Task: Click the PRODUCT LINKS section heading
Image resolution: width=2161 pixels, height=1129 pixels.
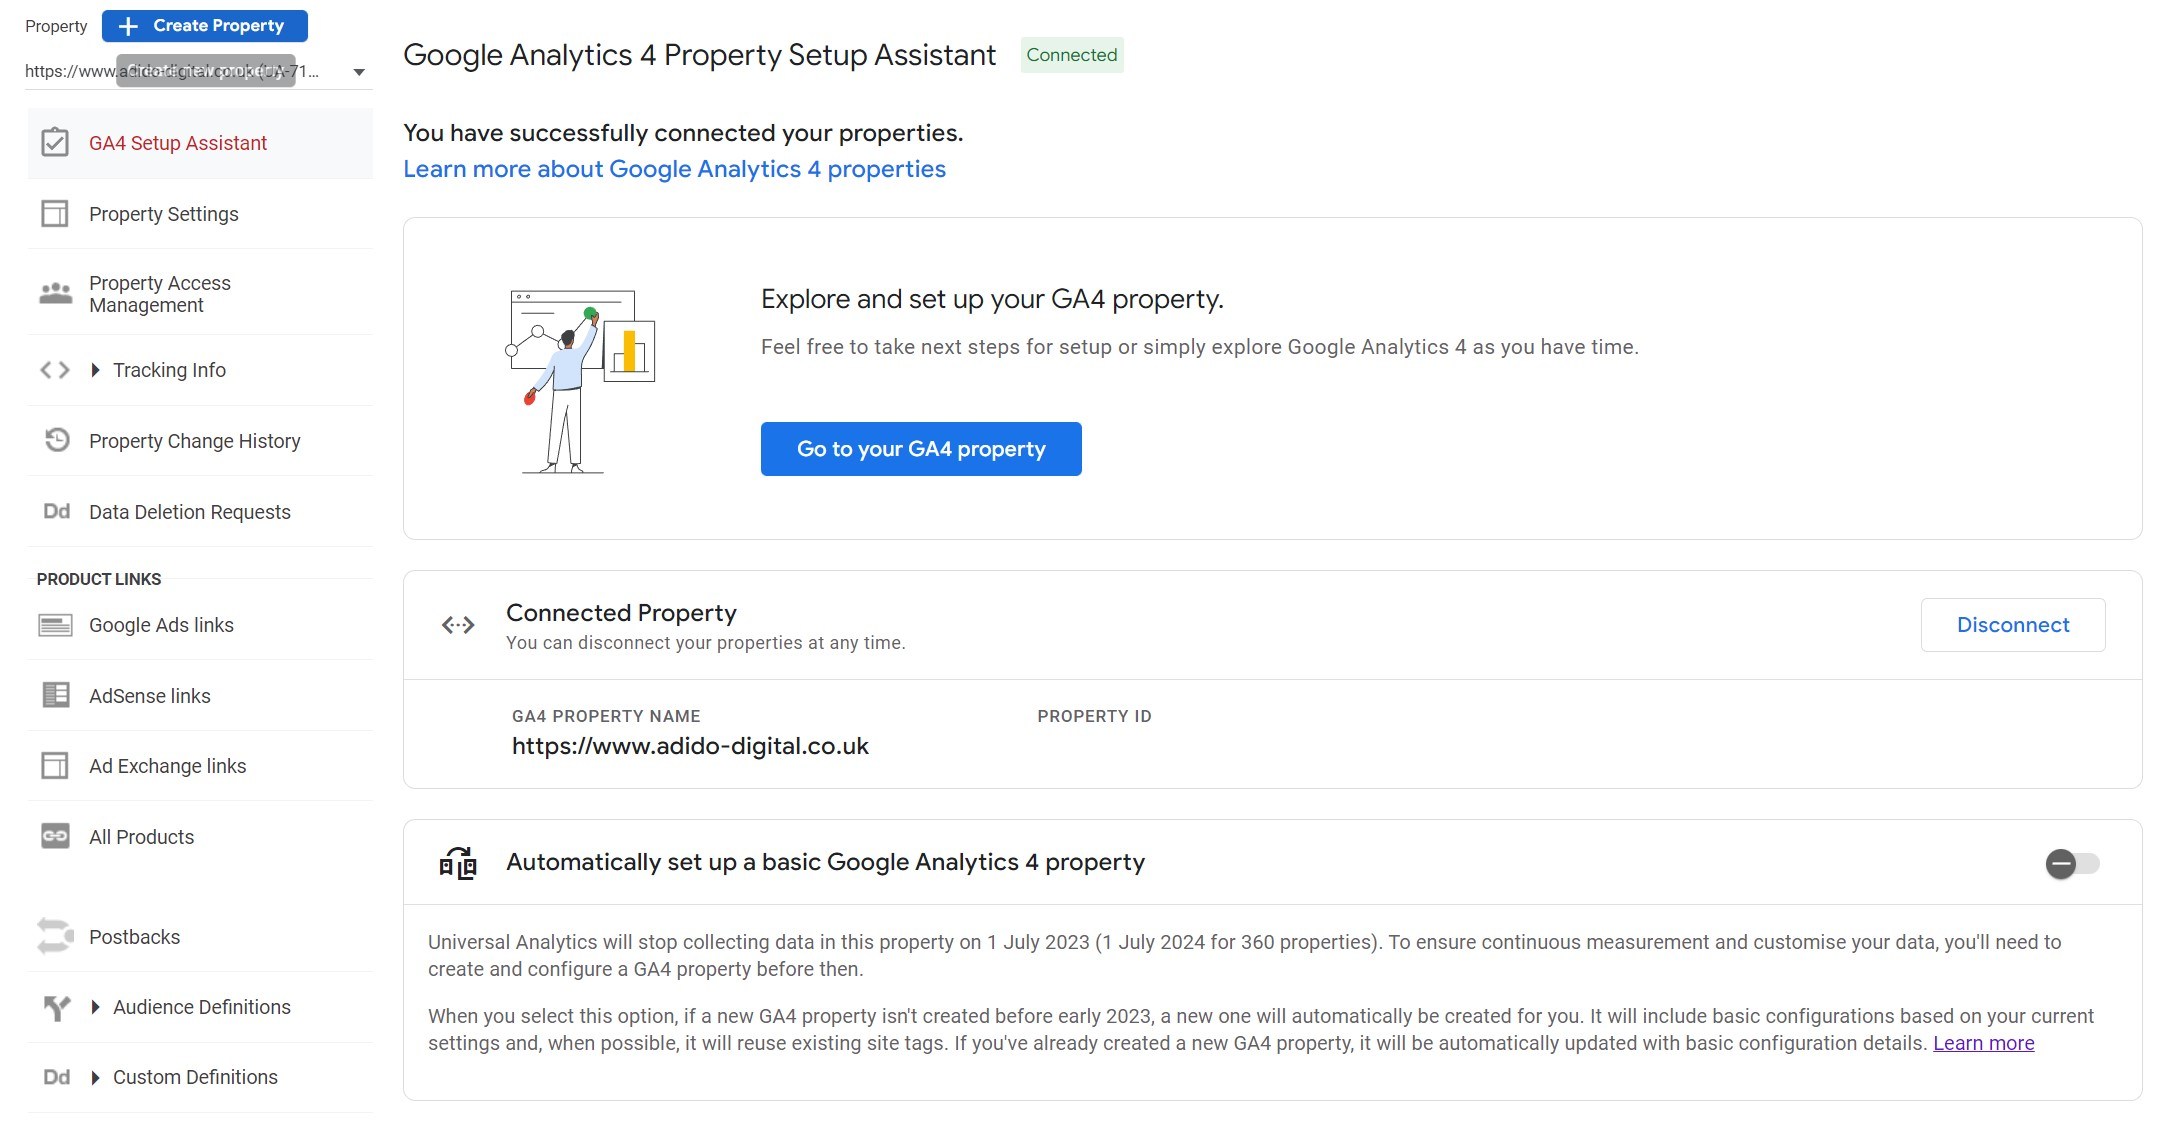Action: (99, 579)
